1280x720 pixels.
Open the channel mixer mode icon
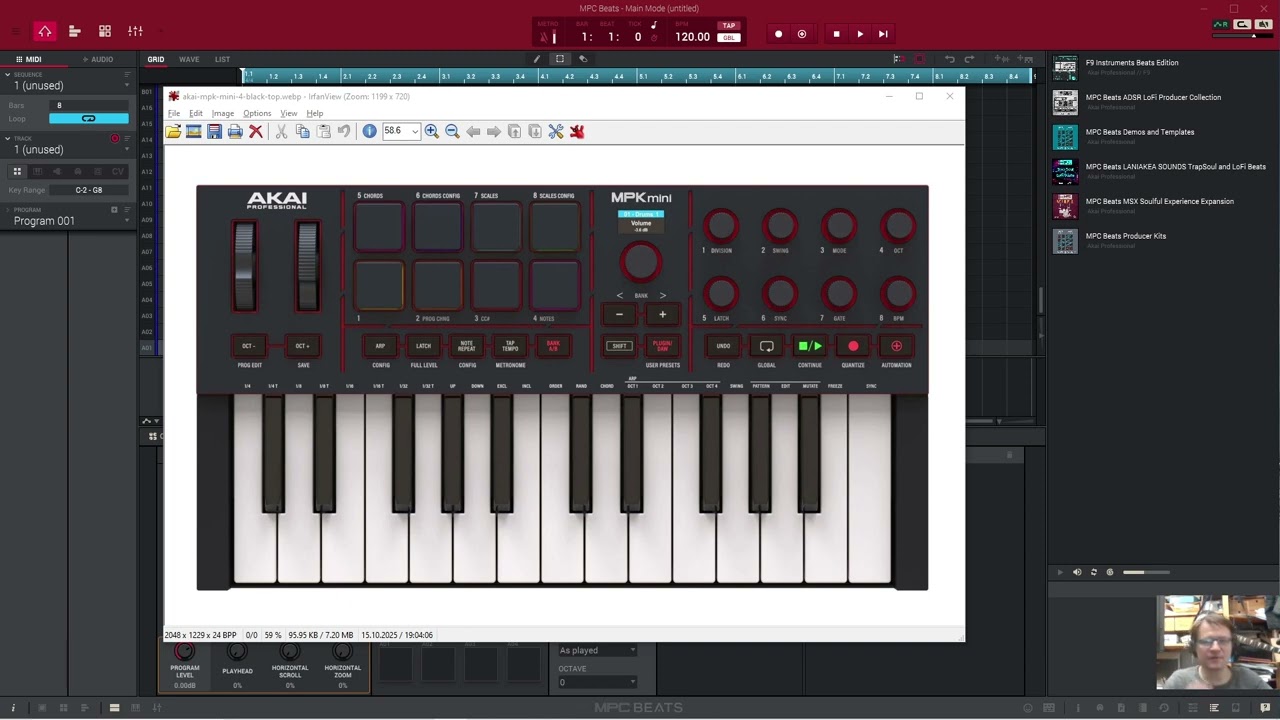coord(135,31)
